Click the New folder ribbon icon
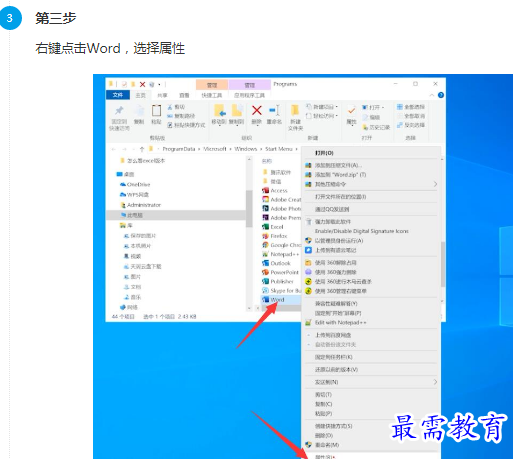513x459 pixels. [x=295, y=110]
